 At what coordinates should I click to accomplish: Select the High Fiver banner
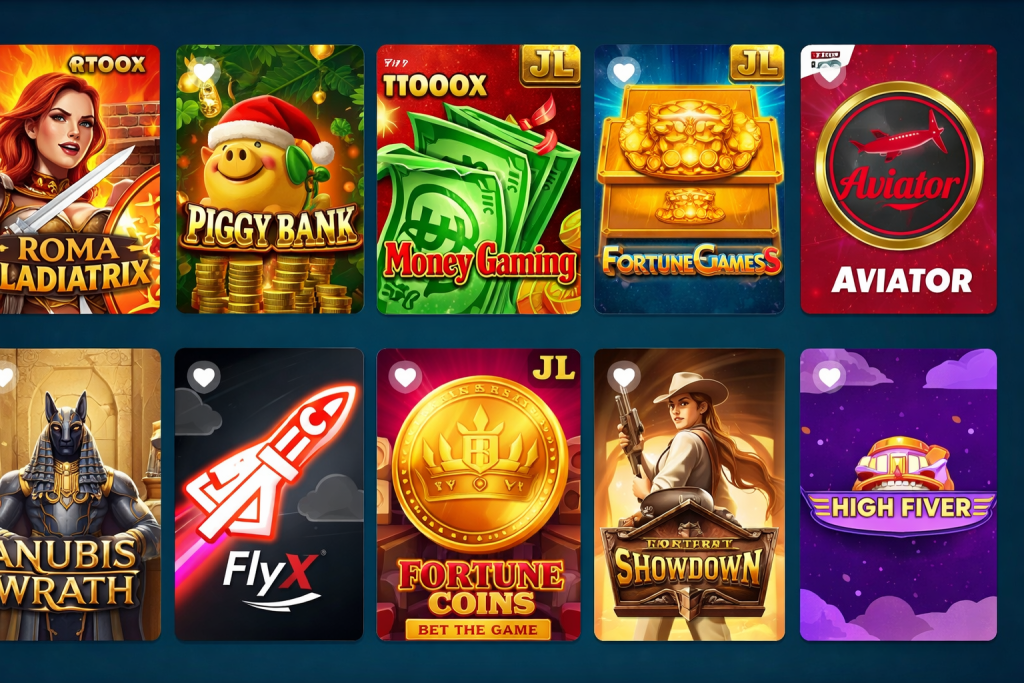tap(901, 507)
